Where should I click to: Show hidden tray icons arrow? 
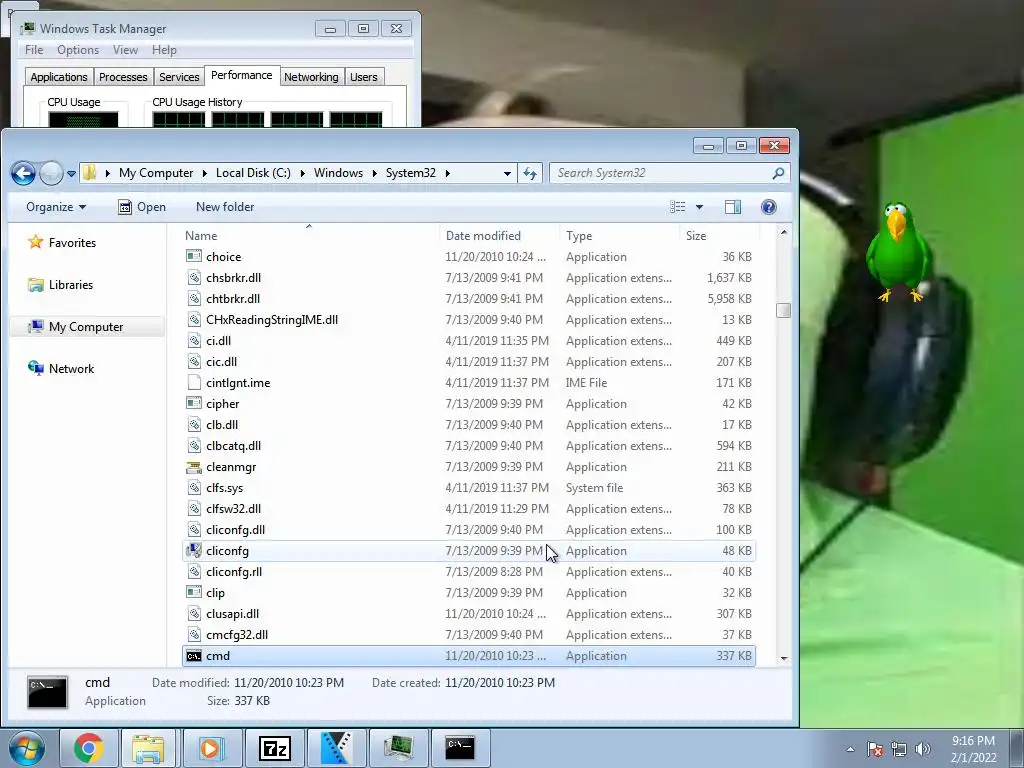pyautogui.click(x=850, y=749)
